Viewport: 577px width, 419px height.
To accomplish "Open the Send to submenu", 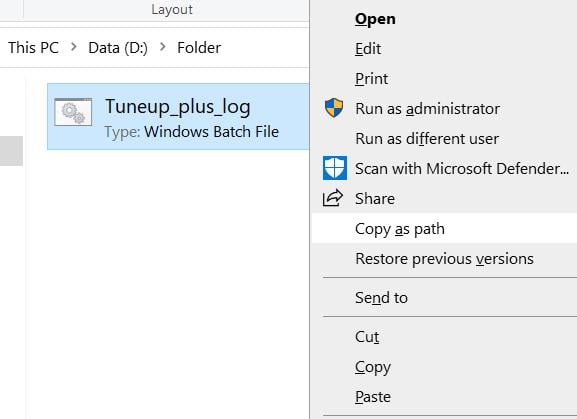I will coord(381,298).
